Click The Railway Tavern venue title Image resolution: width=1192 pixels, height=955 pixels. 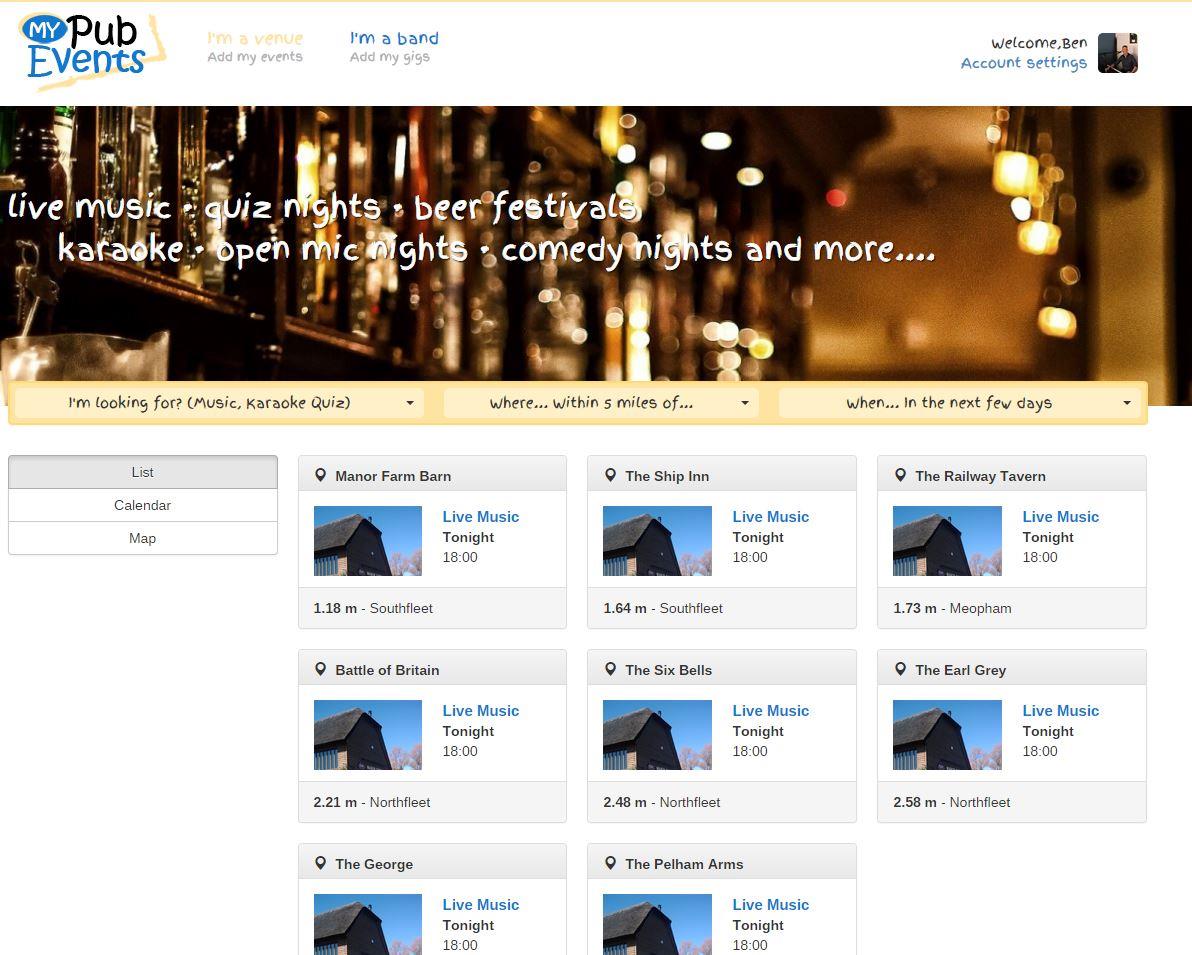click(x=980, y=476)
